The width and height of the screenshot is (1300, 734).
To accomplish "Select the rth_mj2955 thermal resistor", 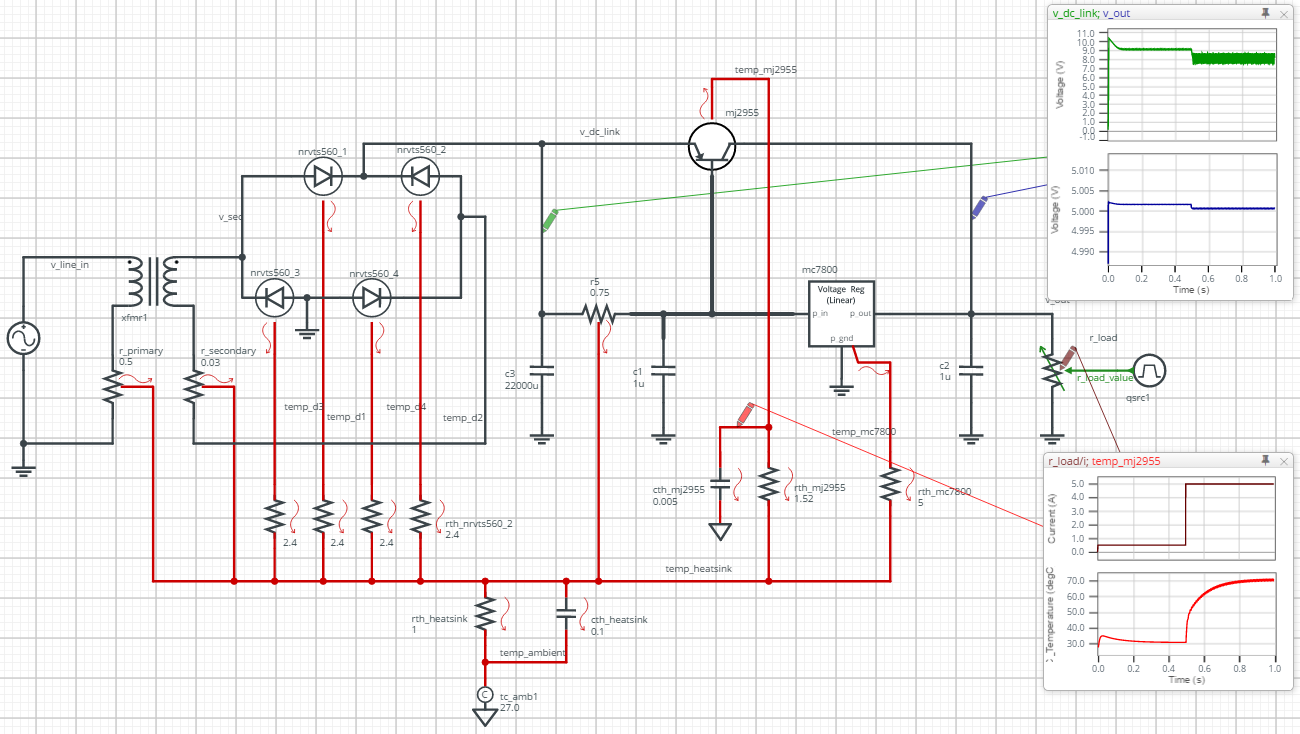I will (769, 485).
